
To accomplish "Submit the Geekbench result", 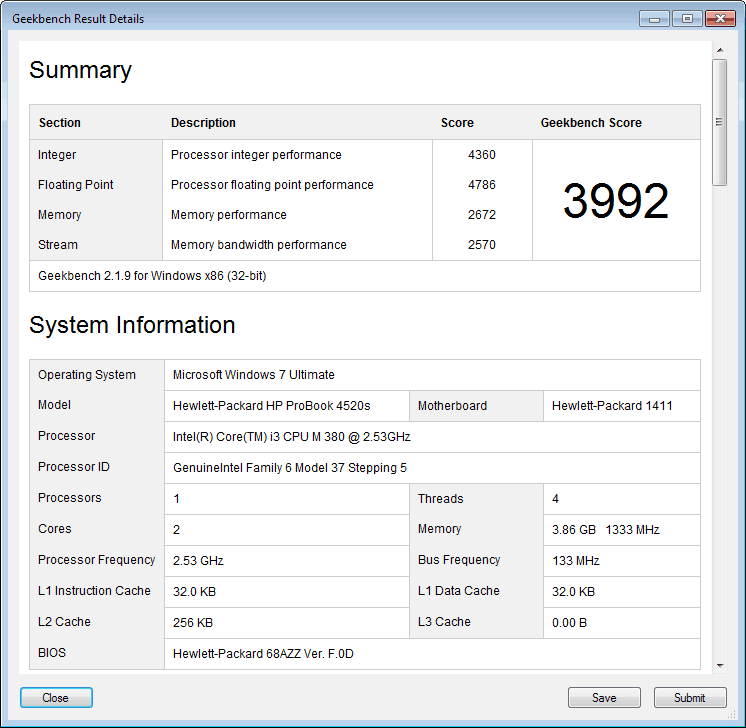I will [690, 698].
